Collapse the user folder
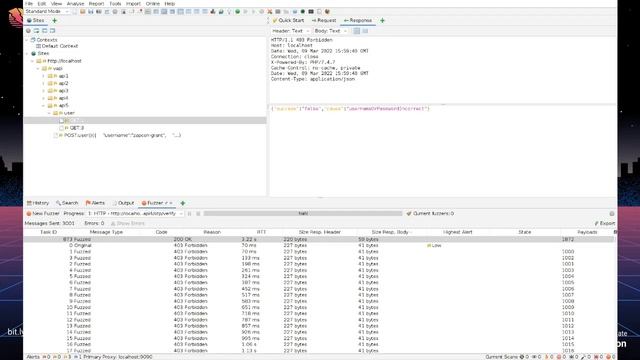This screenshot has height=360, width=640. pyautogui.click(x=49, y=113)
